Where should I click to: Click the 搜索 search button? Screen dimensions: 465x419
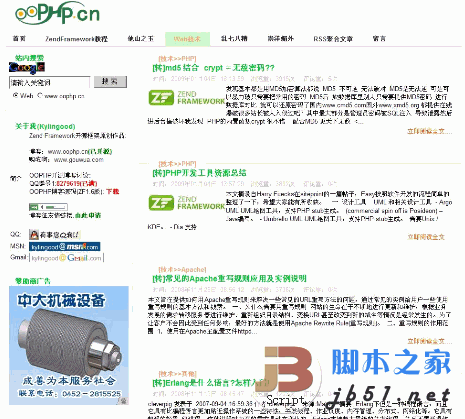coord(110,82)
